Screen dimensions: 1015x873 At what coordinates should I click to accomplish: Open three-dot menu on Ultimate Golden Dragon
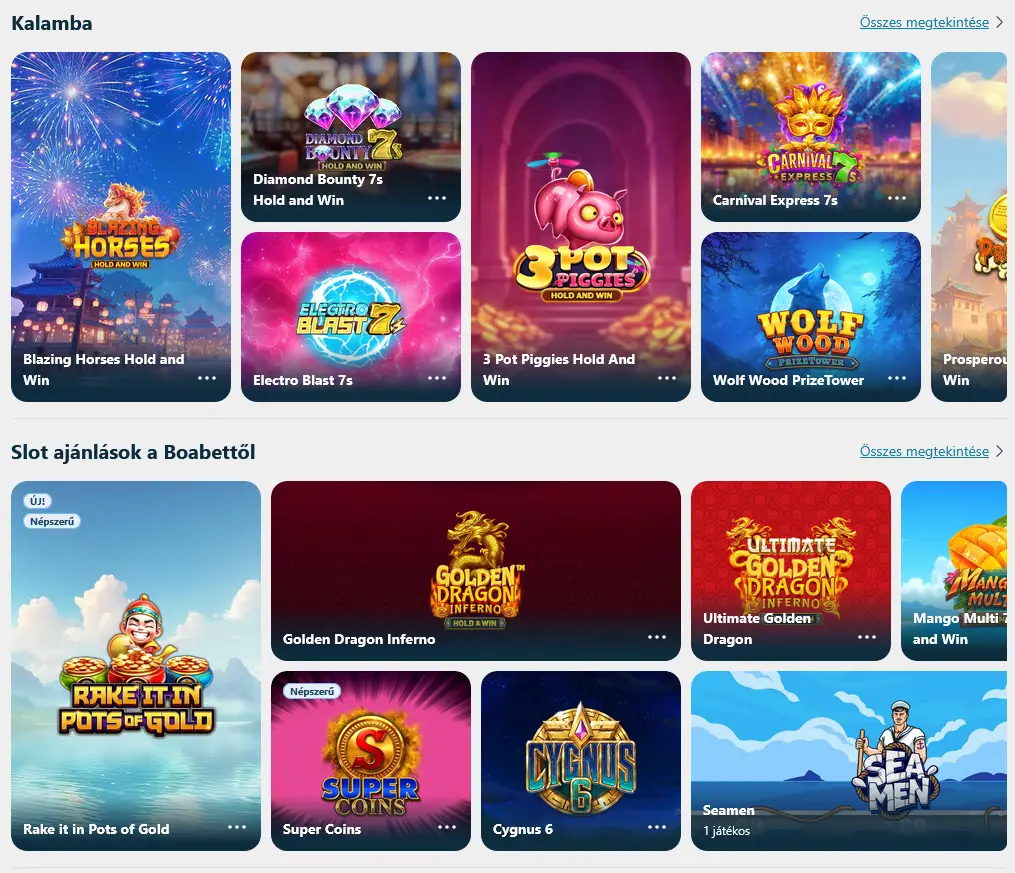[x=867, y=637]
